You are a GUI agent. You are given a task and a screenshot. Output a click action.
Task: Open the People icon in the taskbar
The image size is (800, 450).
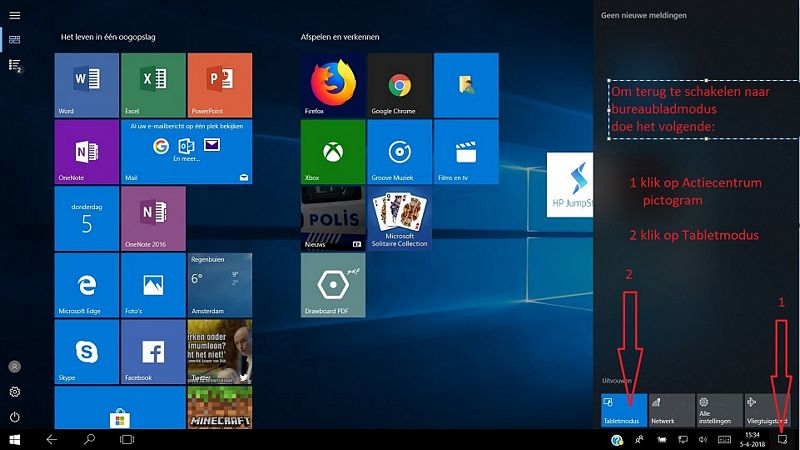click(x=639, y=440)
